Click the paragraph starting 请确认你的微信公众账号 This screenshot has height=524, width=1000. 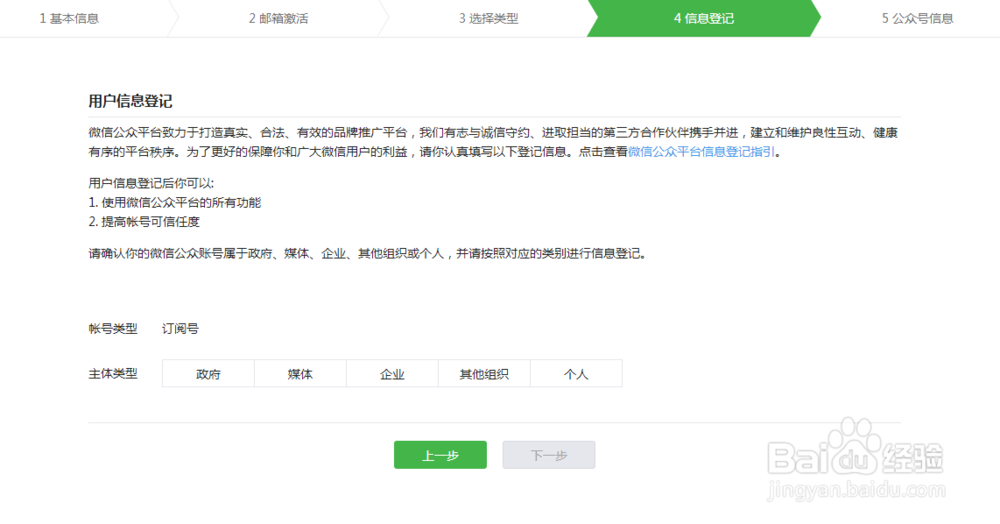click(368, 254)
